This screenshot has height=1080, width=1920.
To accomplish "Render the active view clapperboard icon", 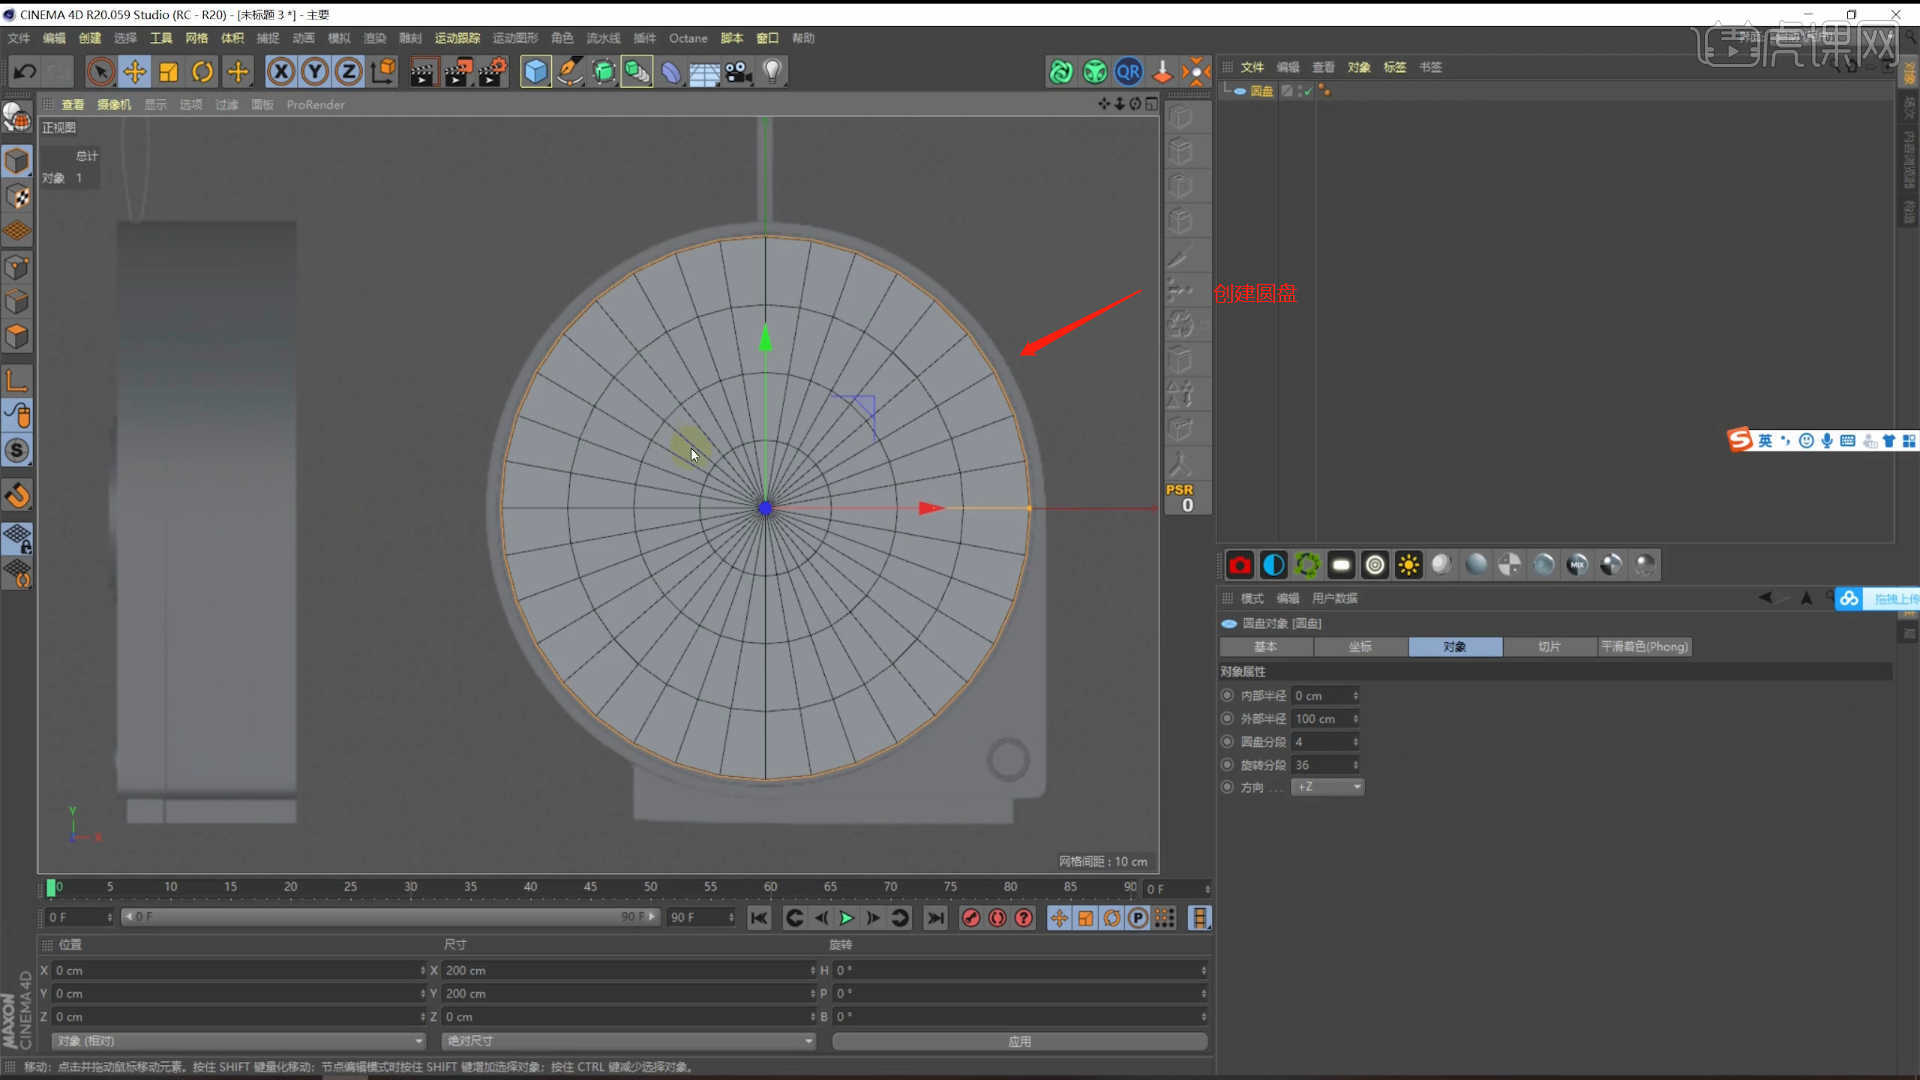I will [423, 71].
